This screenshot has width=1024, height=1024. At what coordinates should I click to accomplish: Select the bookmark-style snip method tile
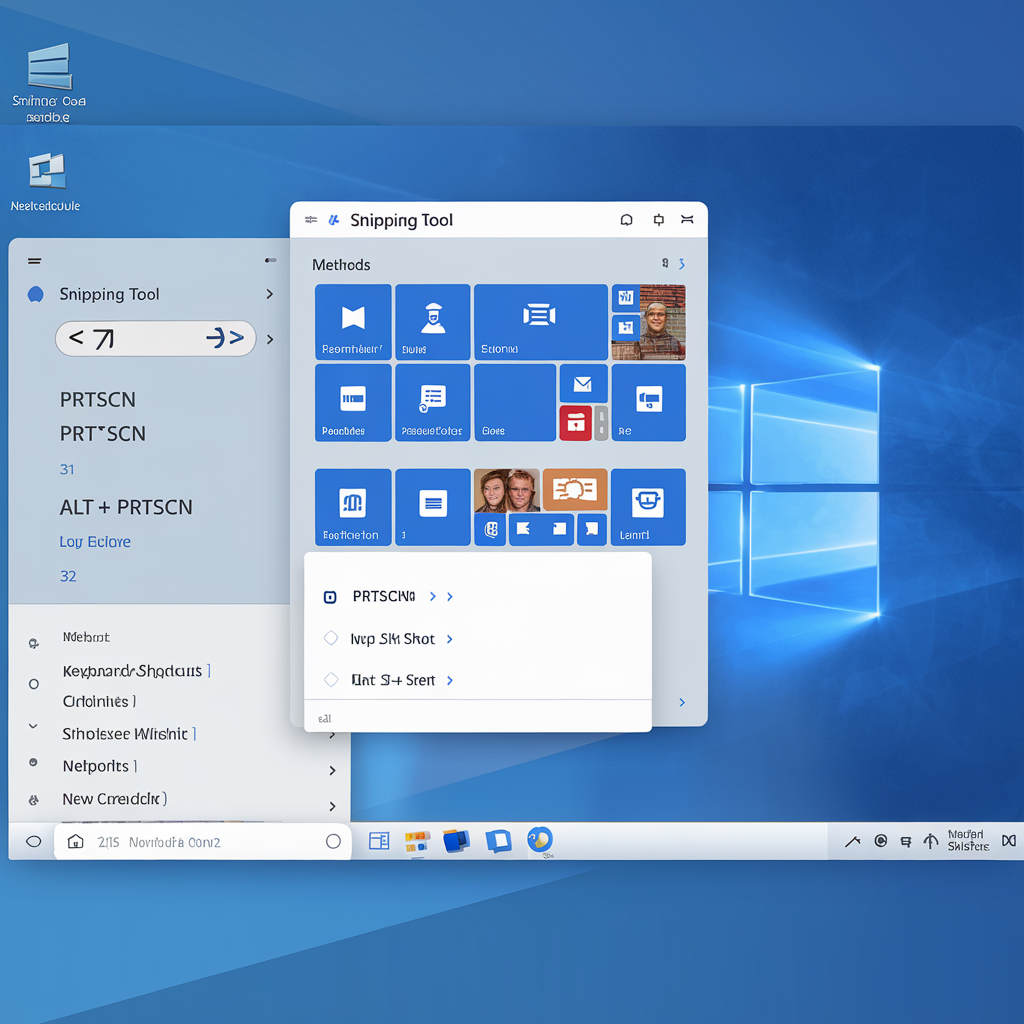[x=352, y=321]
